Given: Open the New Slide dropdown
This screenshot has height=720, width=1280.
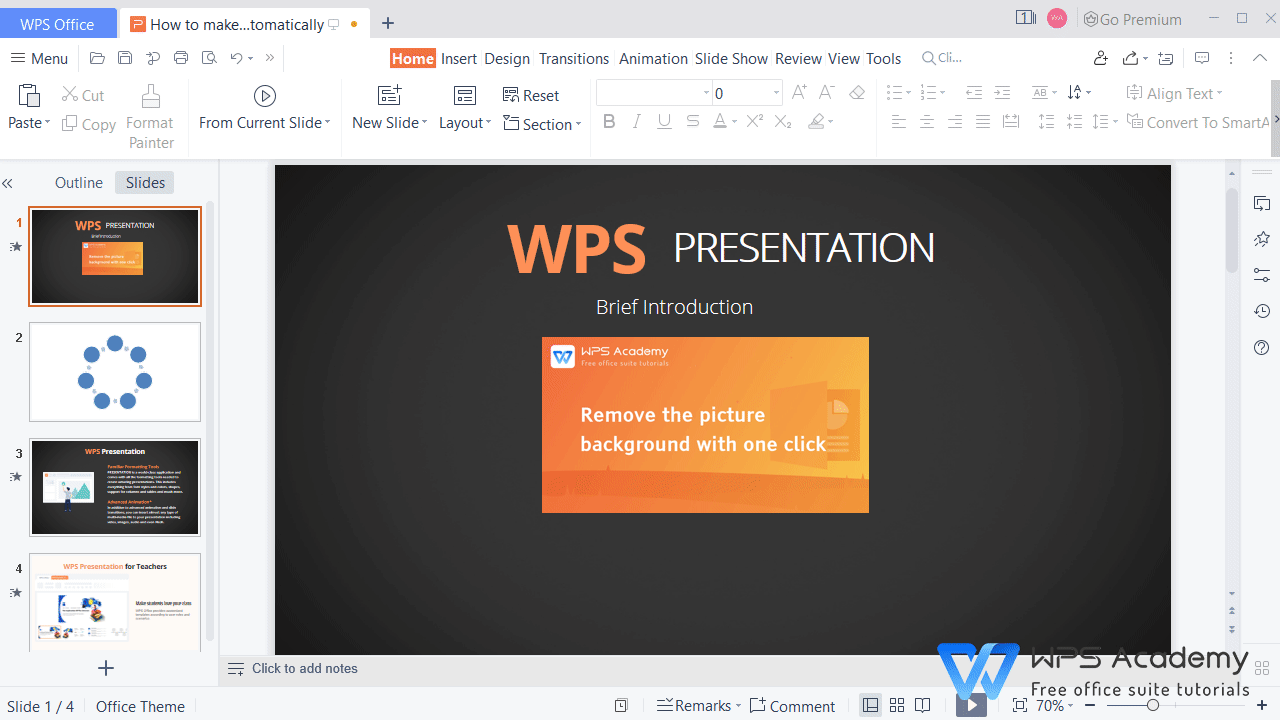Looking at the screenshot, I should click(424, 123).
